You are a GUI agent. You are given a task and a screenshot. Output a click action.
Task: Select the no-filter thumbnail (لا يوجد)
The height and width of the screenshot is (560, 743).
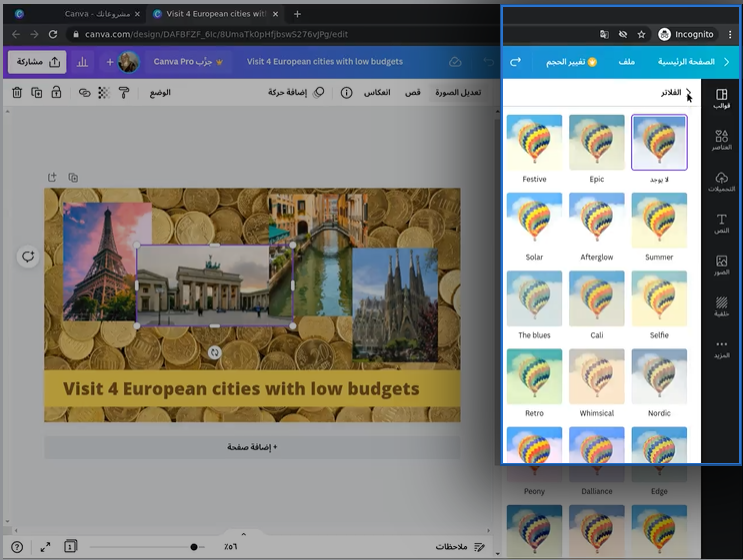point(659,142)
